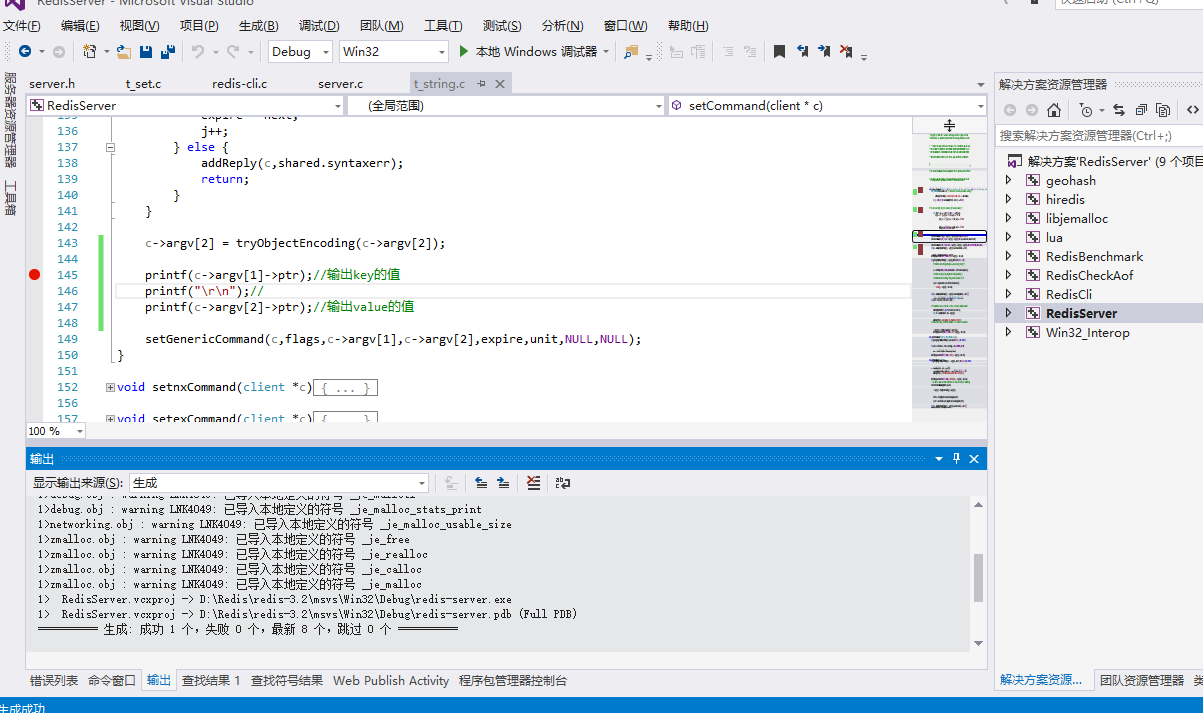Clear all text in the Output panel
Viewport: 1203px width, 713px height.
click(x=533, y=483)
